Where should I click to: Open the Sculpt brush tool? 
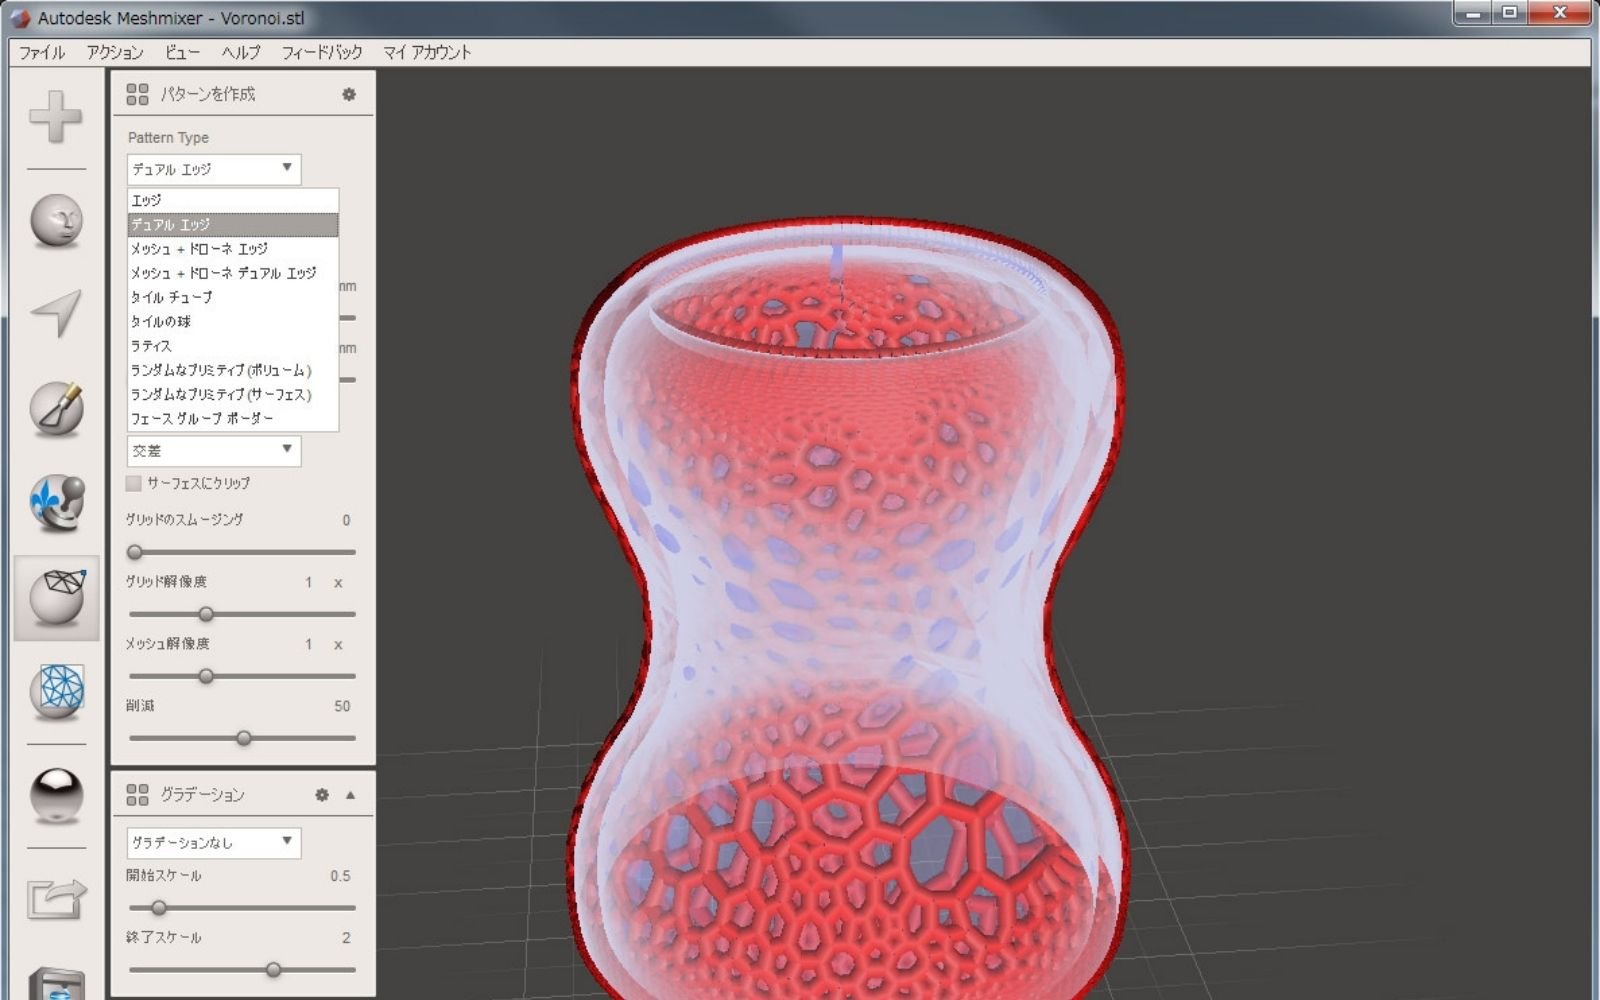coord(56,408)
